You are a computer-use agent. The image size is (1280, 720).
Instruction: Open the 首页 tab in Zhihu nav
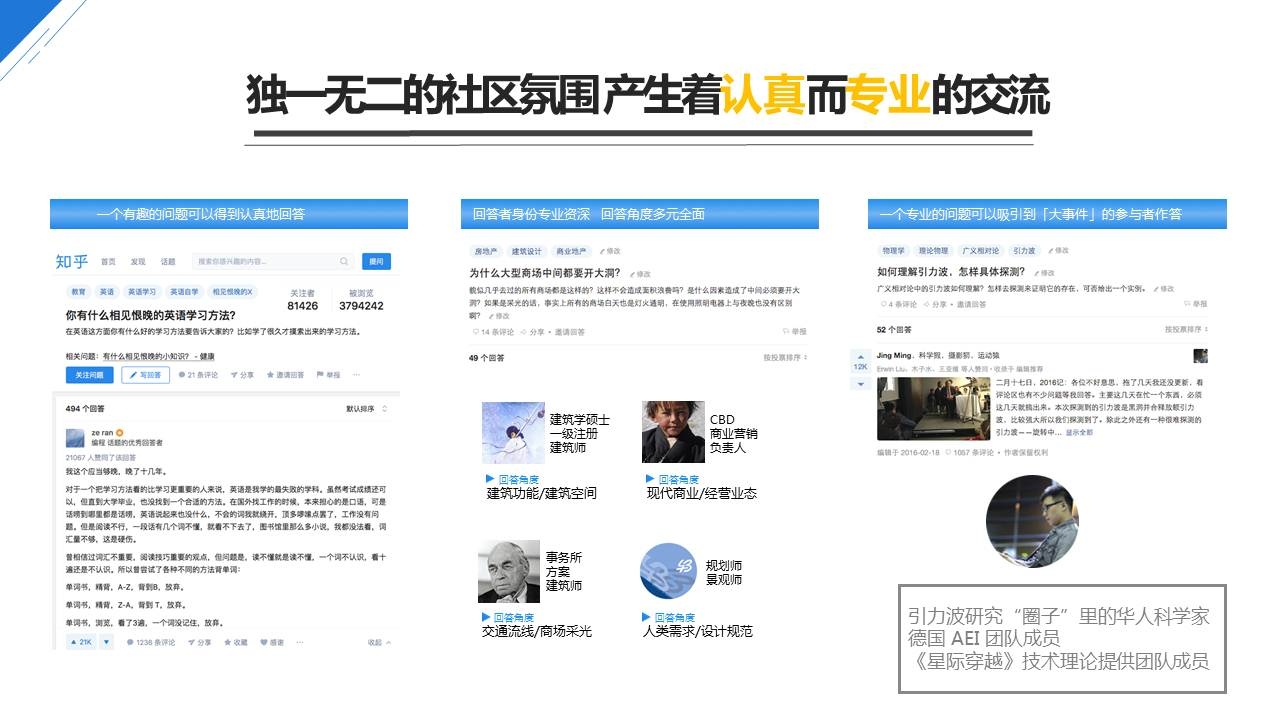tap(108, 262)
